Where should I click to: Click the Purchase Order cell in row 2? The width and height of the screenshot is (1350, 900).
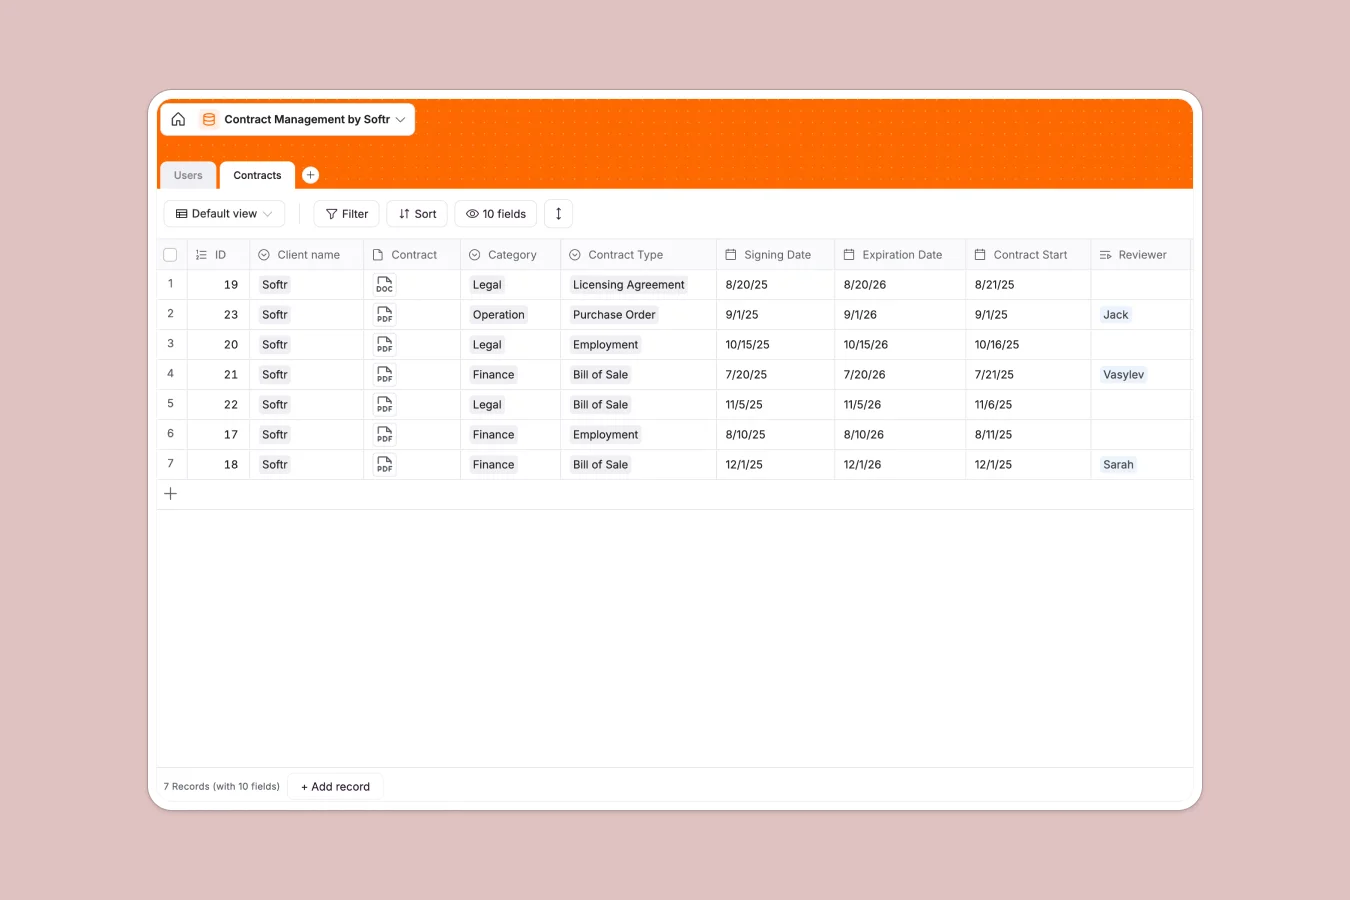pos(613,314)
